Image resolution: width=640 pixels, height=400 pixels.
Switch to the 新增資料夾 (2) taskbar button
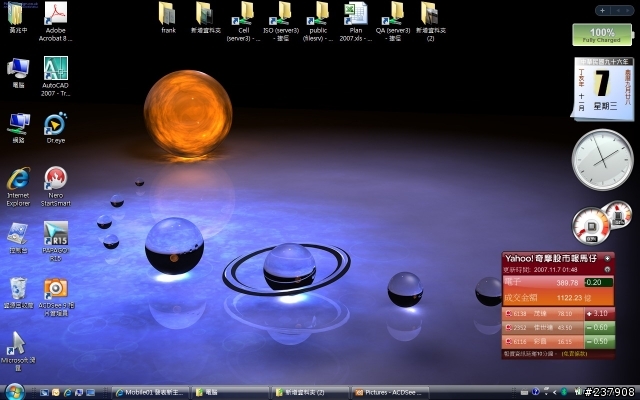tap(310, 393)
